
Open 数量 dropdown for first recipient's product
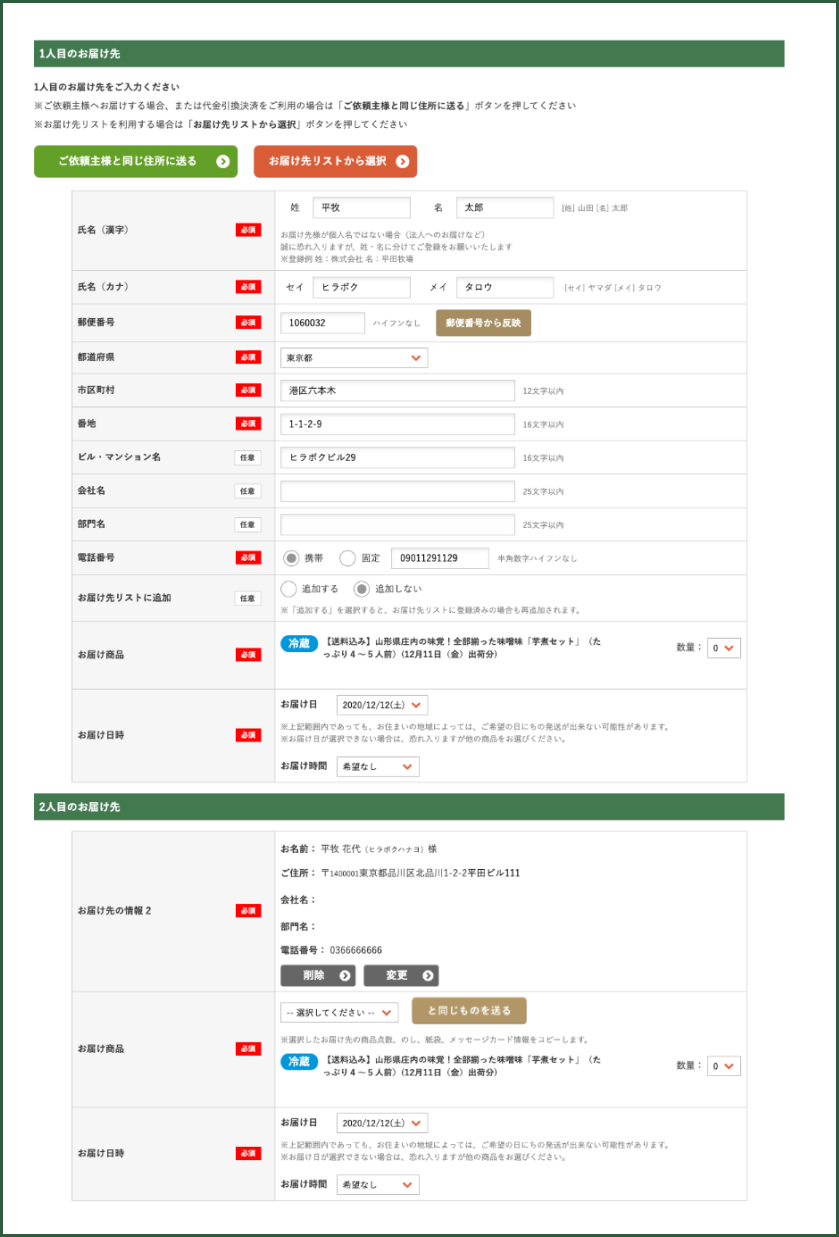(x=724, y=648)
